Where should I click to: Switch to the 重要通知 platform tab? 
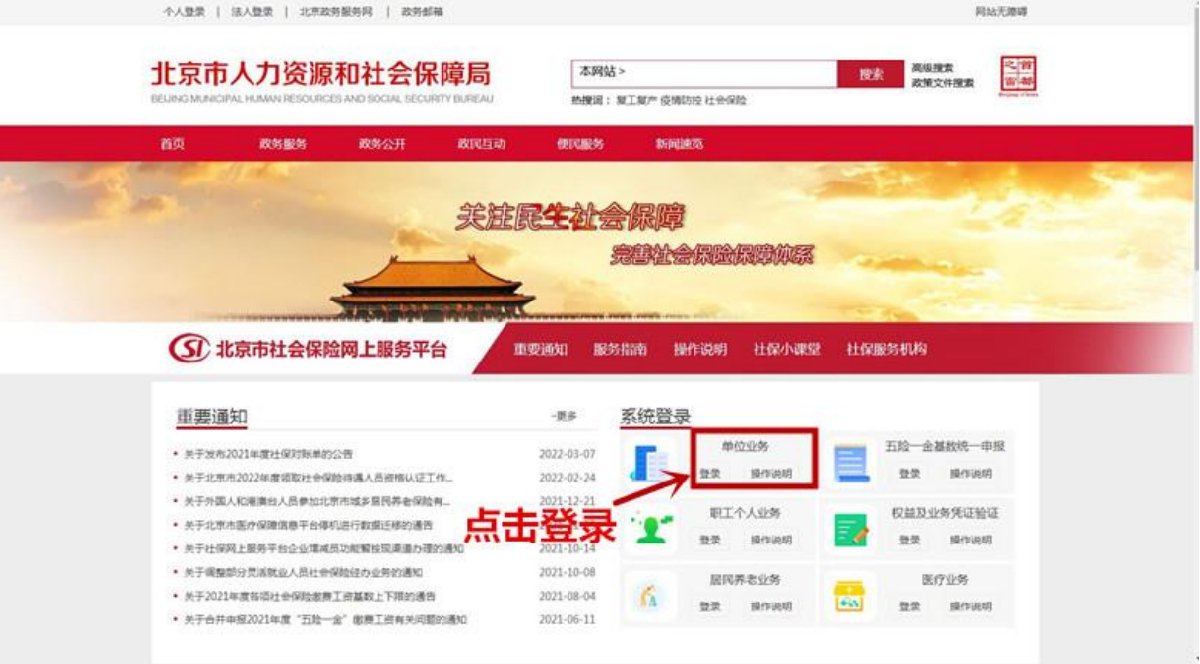[x=540, y=349]
